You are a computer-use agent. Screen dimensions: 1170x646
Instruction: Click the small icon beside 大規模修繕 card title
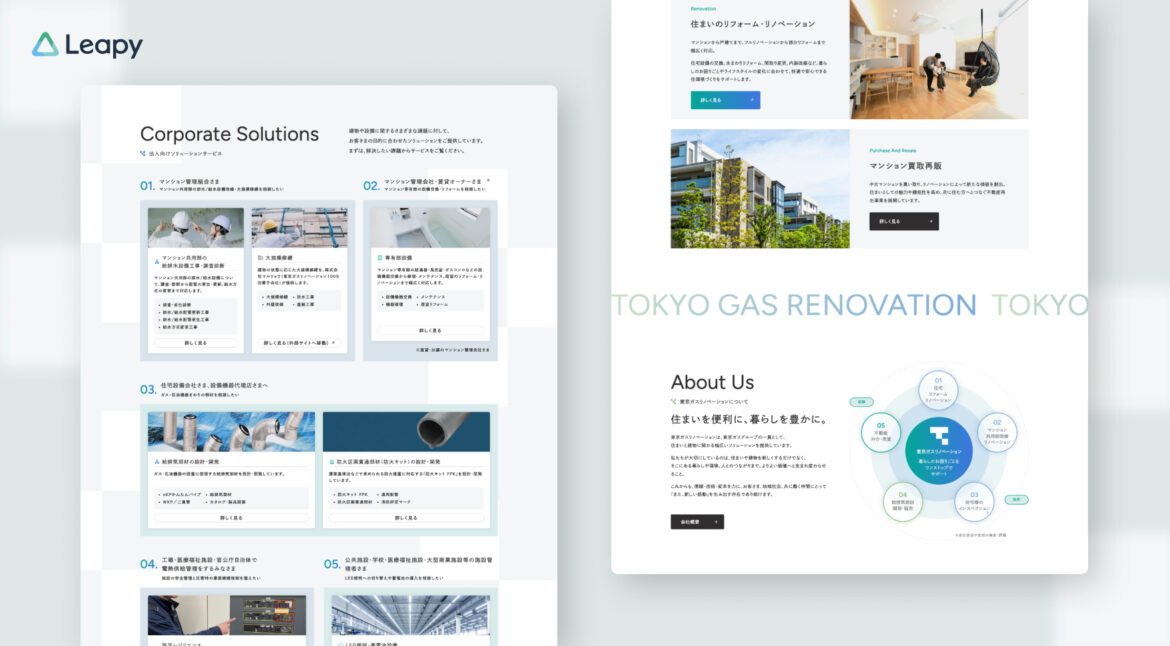point(260,258)
